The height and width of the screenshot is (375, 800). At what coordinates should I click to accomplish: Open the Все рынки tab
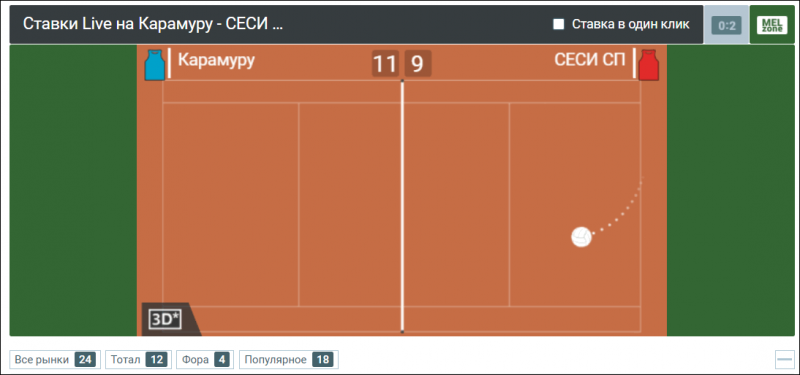tap(55, 360)
